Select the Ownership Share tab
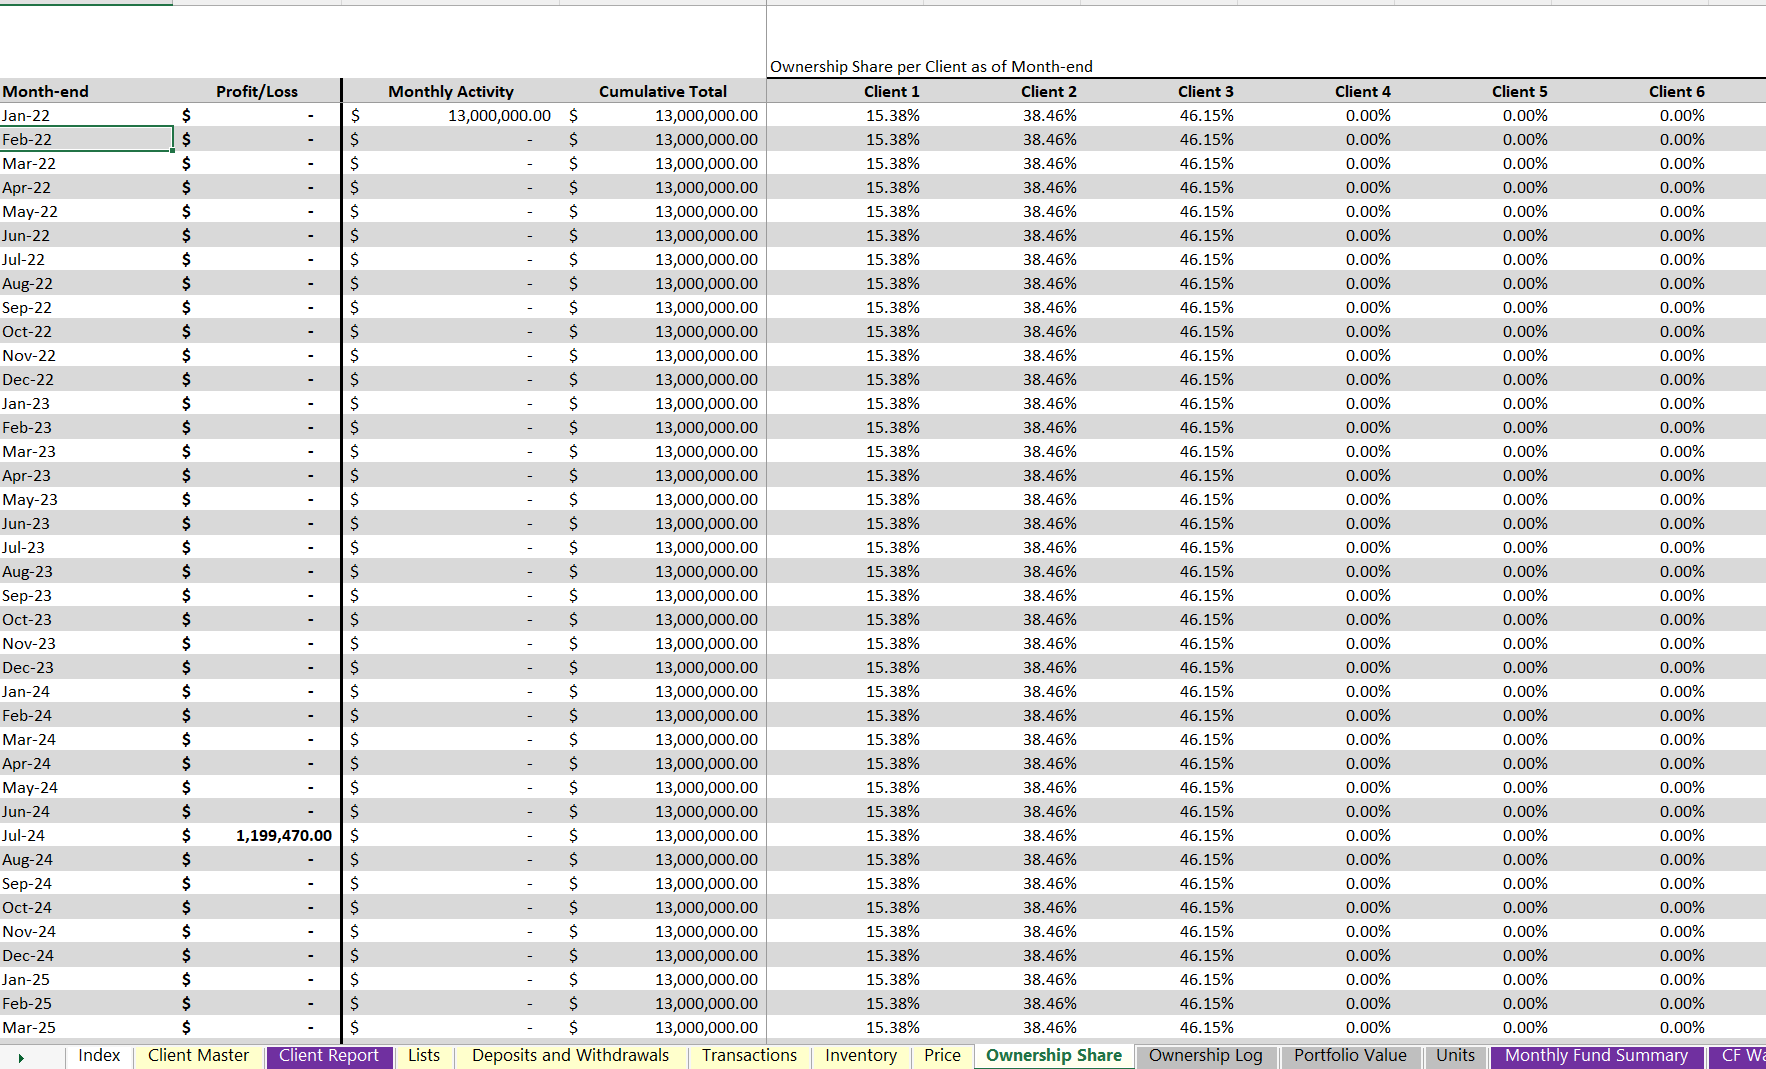The image size is (1766, 1069). [x=1054, y=1056]
